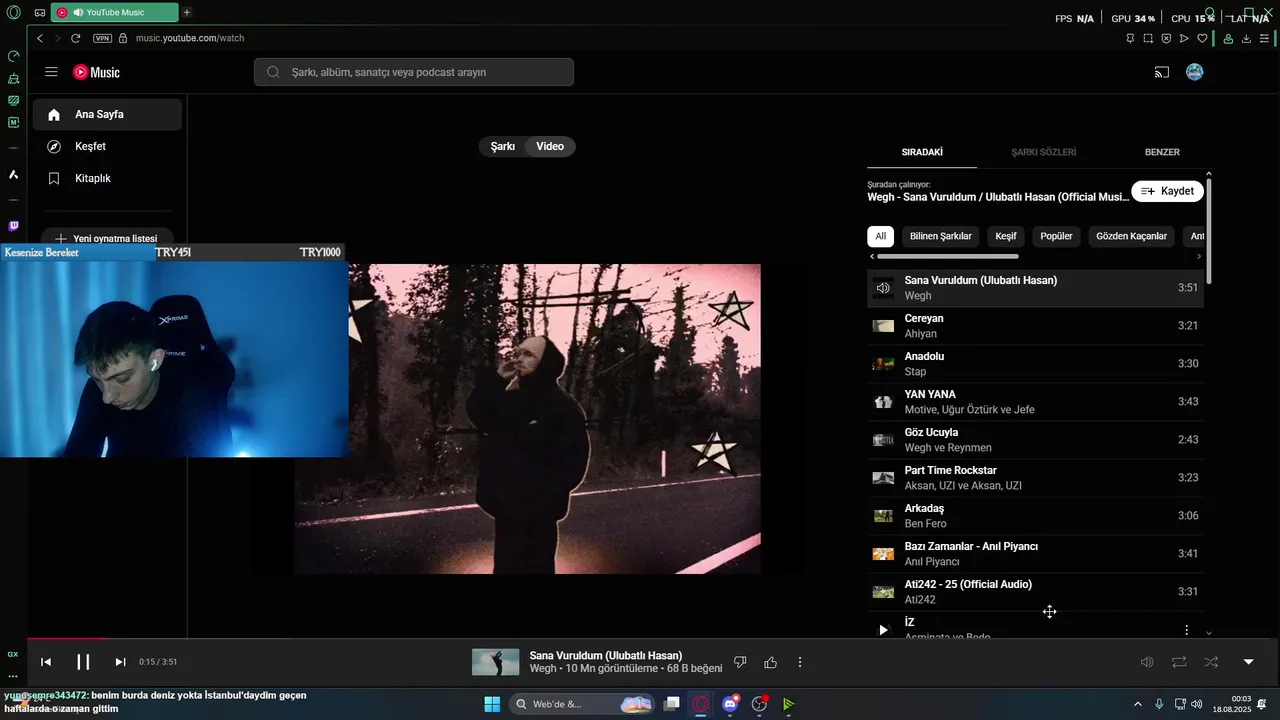Open Opera easy setup sliders icon
The image size is (1280, 720).
(1264, 38)
